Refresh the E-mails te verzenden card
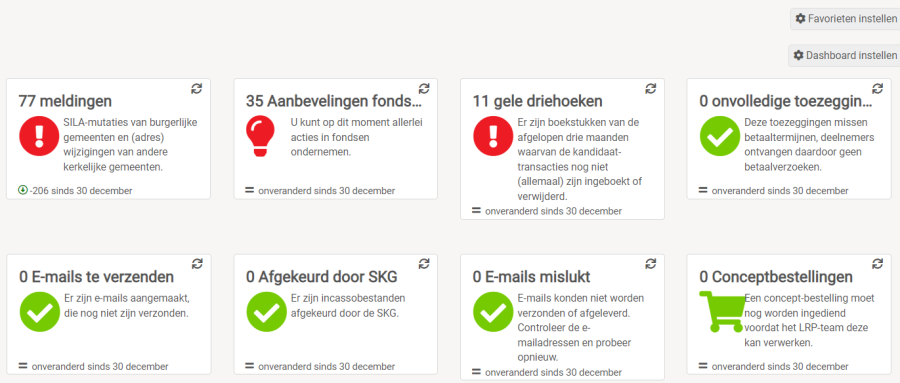The image size is (900, 383). [x=197, y=264]
